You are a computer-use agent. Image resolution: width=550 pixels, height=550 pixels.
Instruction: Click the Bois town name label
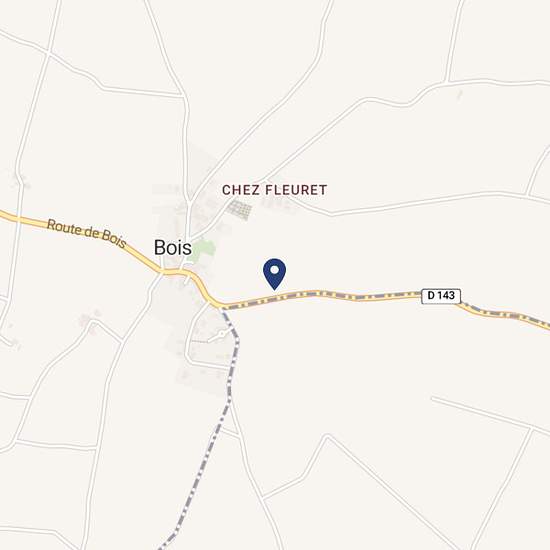click(x=173, y=248)
